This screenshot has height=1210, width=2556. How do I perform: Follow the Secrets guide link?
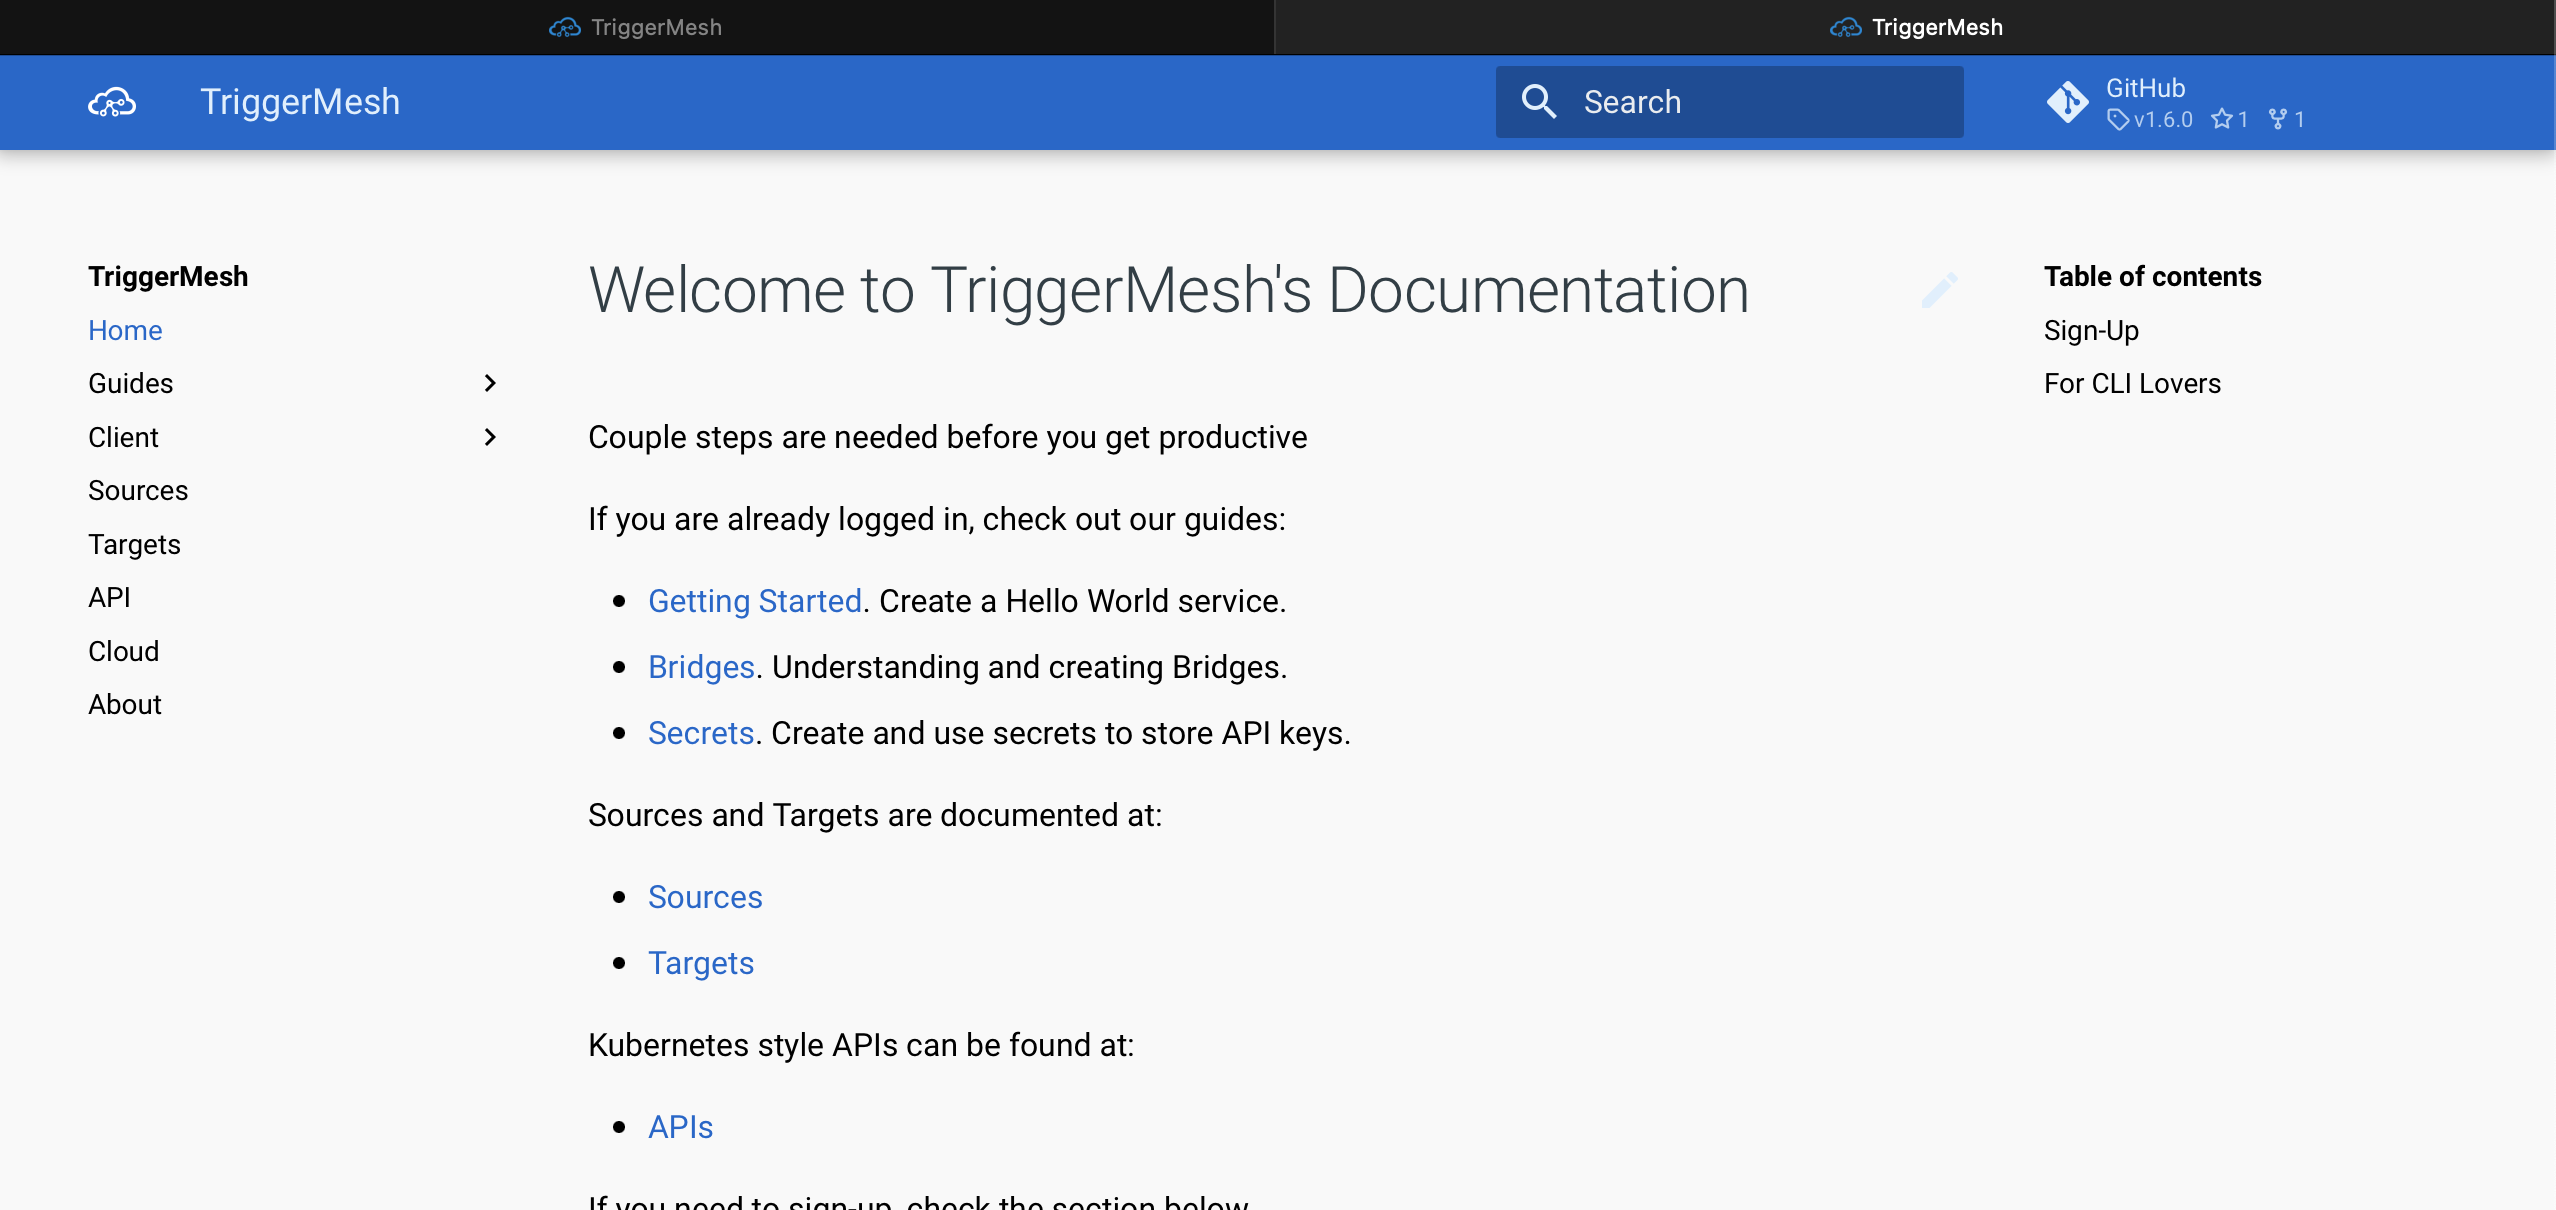point(701,733)
